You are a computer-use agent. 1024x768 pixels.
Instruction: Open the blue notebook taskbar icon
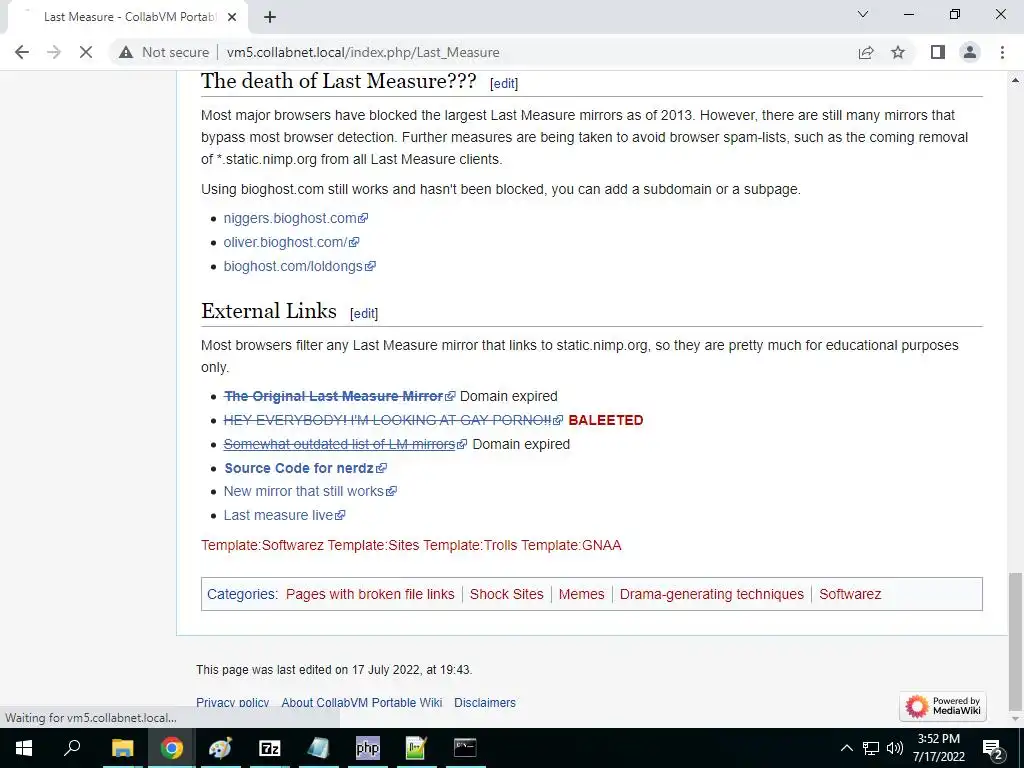pos(319,748)
